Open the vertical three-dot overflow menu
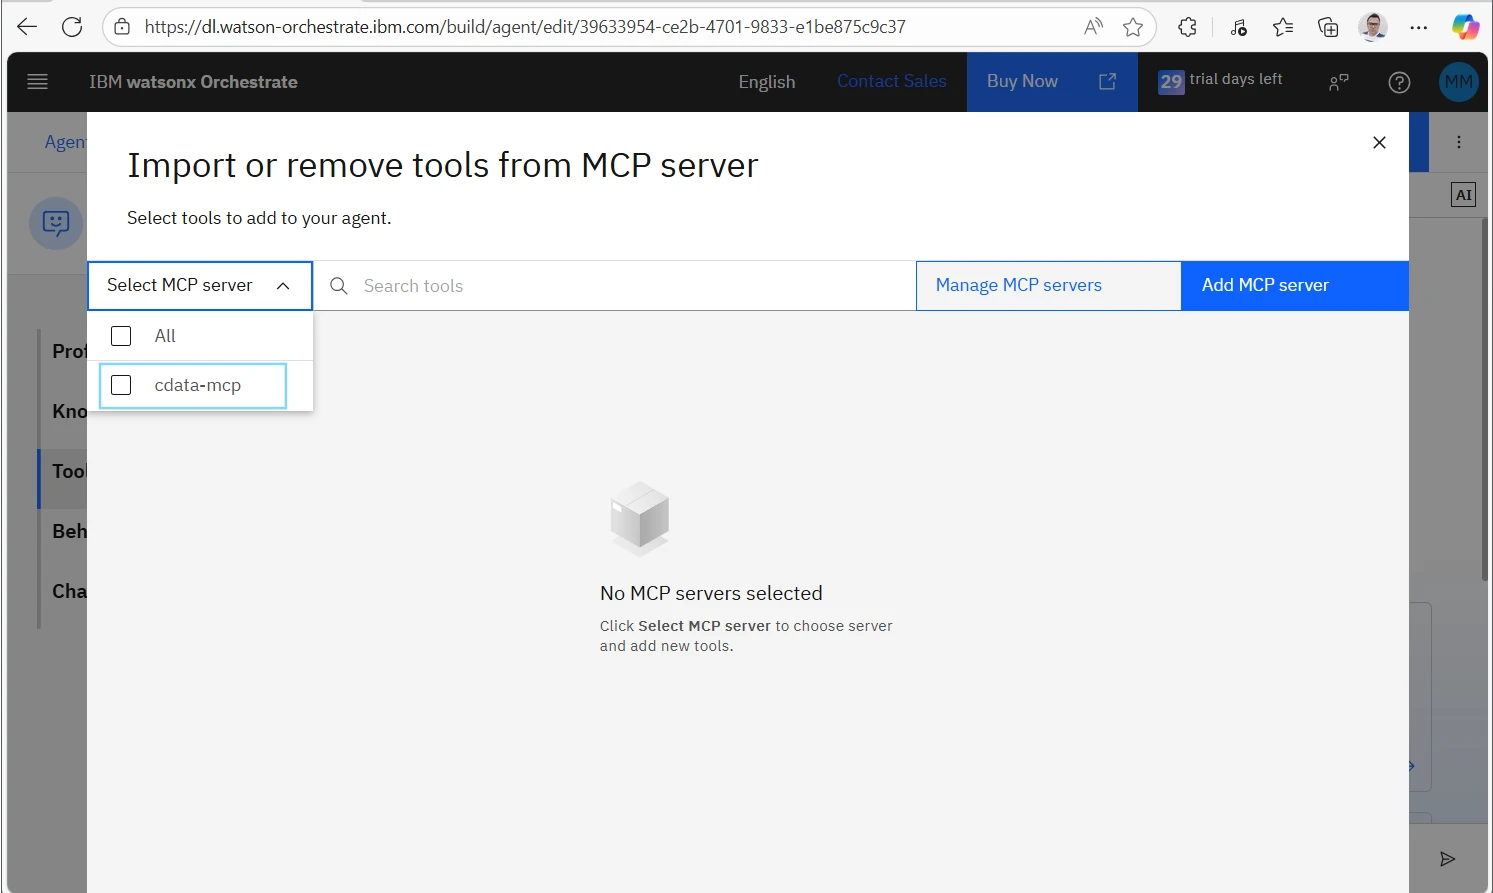1493x893 pixels. [1459, 142]
